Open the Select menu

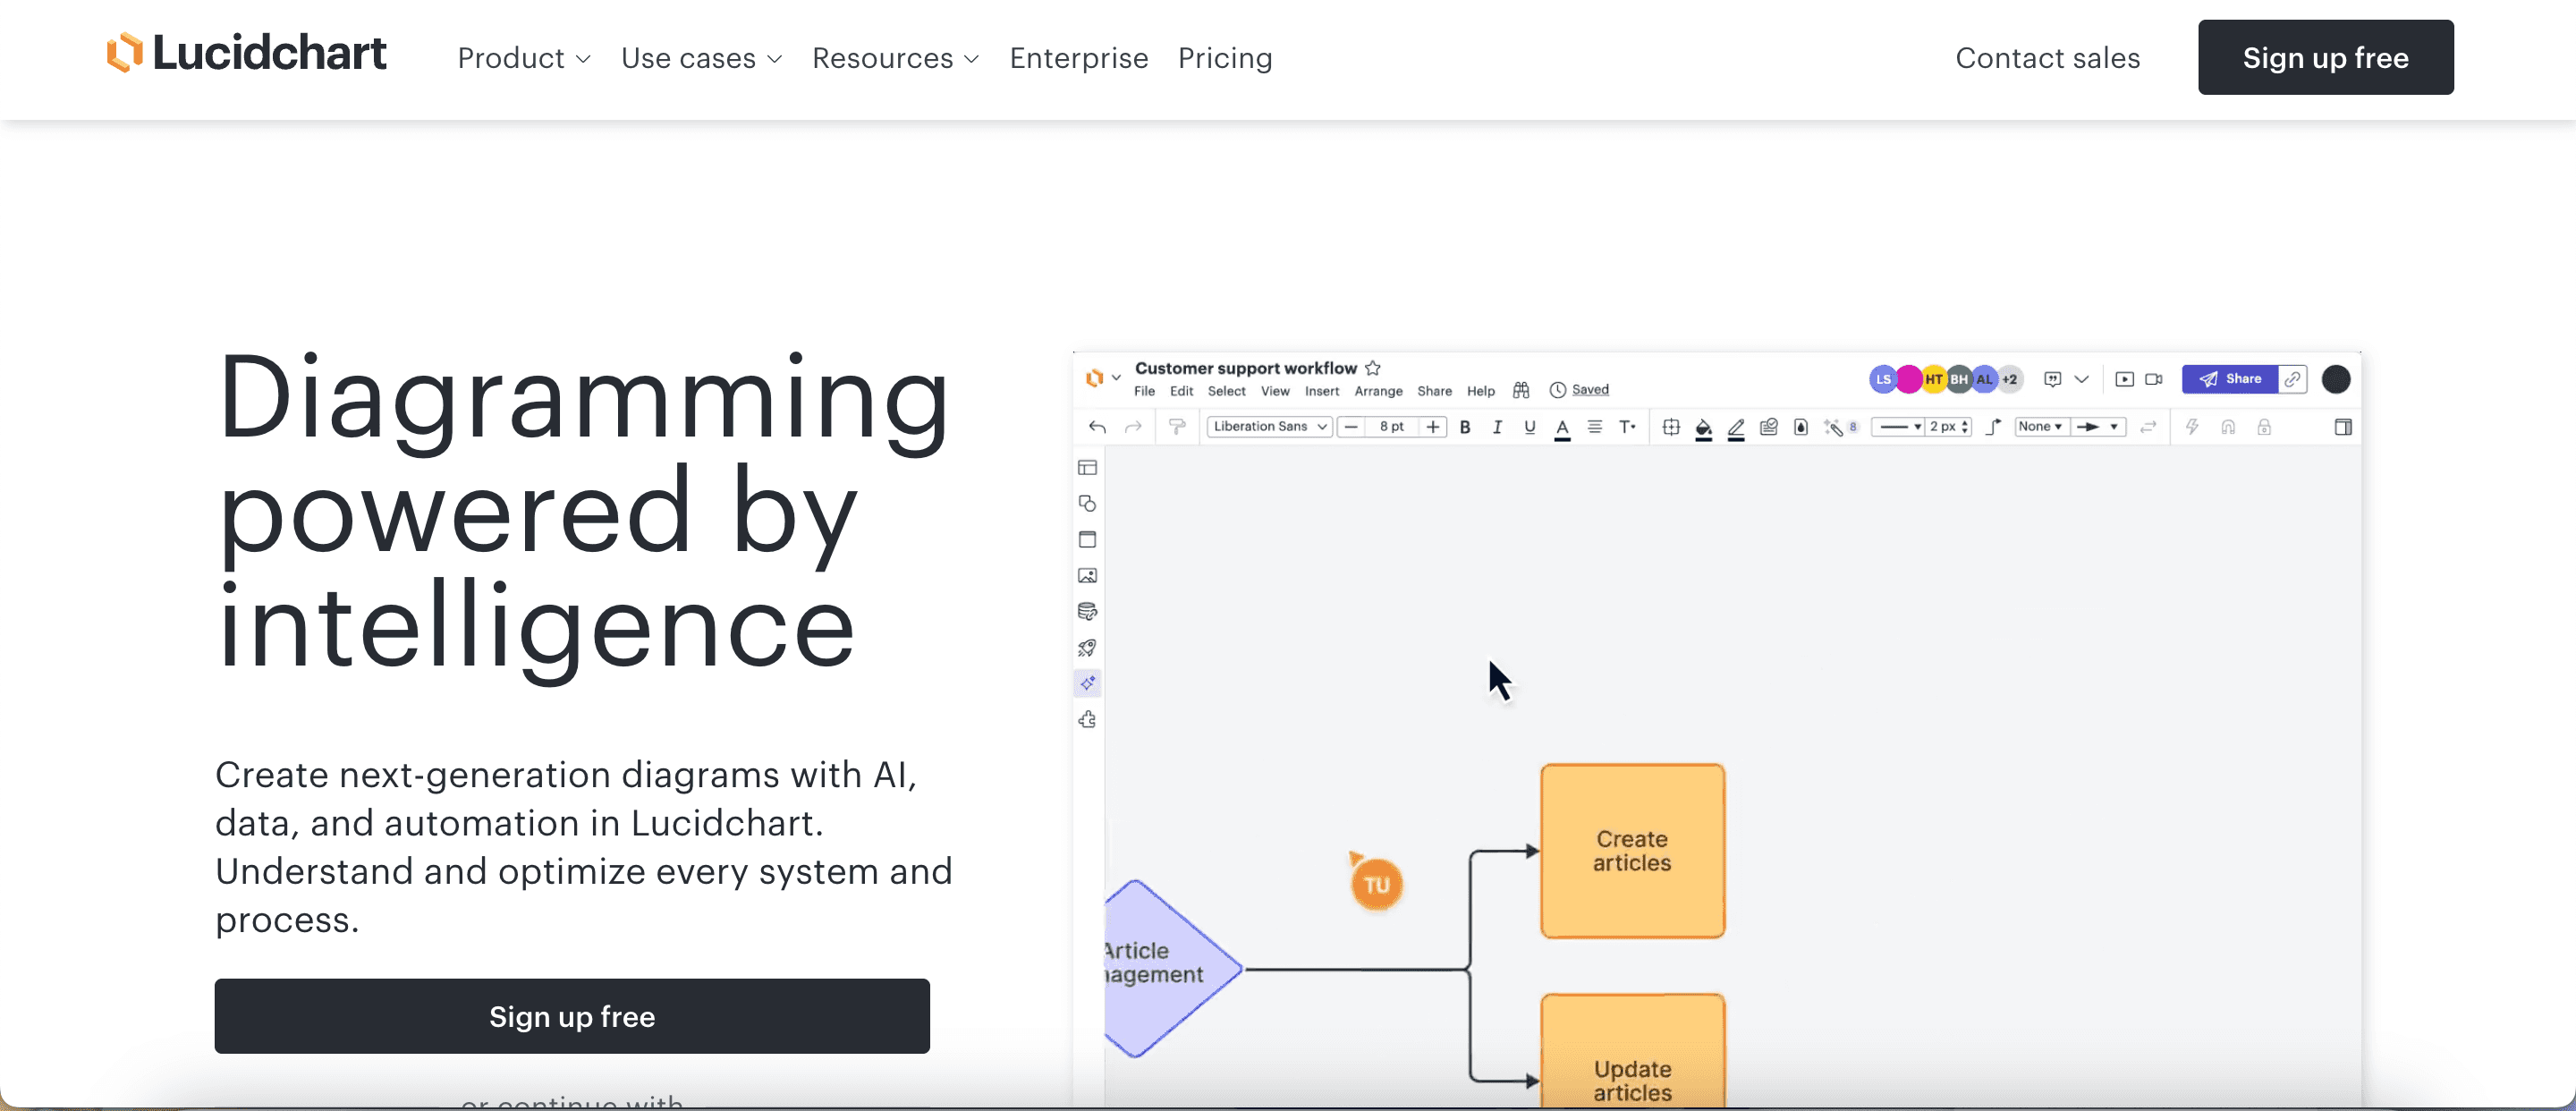(x=1226, y=391)
